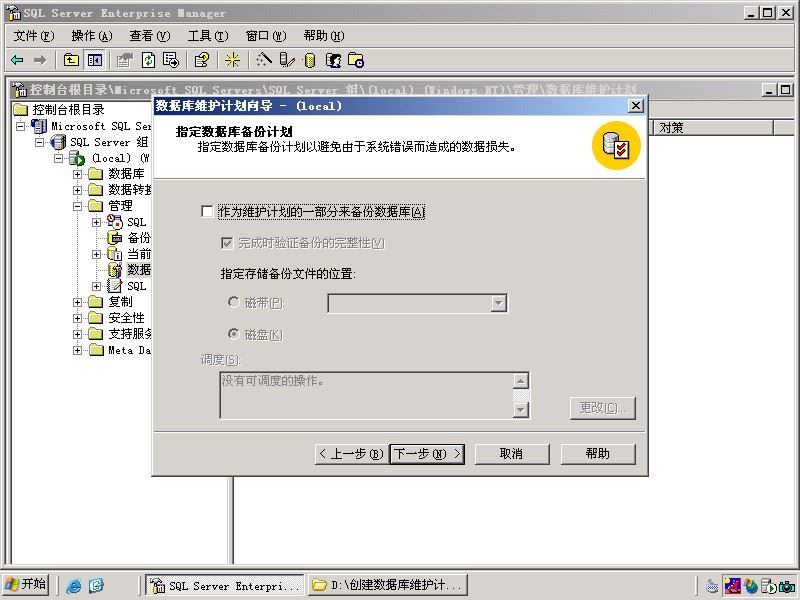
Task: Click the Up one level folder icon
Action: (71, 60)
